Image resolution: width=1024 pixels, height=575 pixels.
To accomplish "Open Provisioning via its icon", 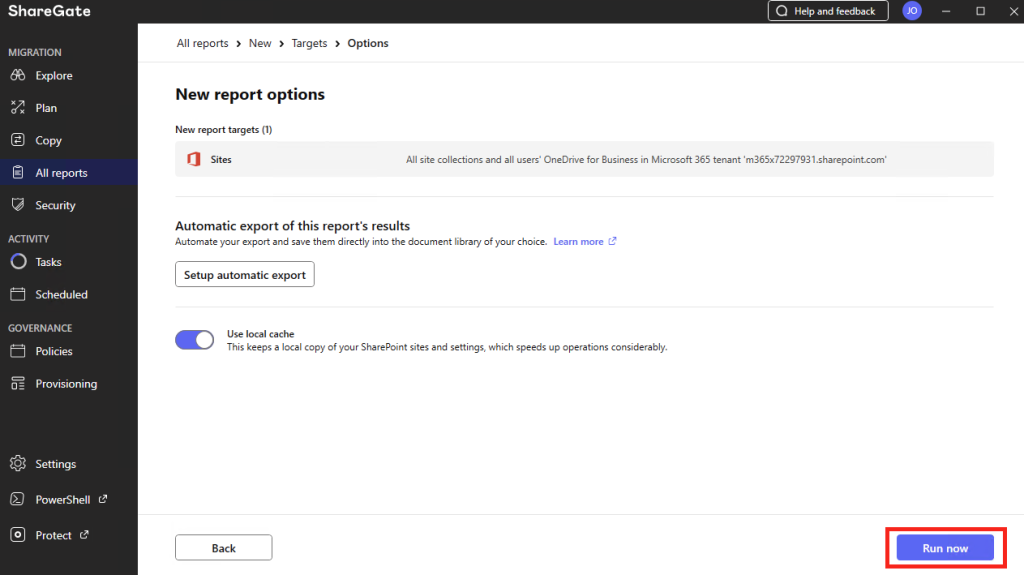I will pyautogui.click(x=18, y=384).
